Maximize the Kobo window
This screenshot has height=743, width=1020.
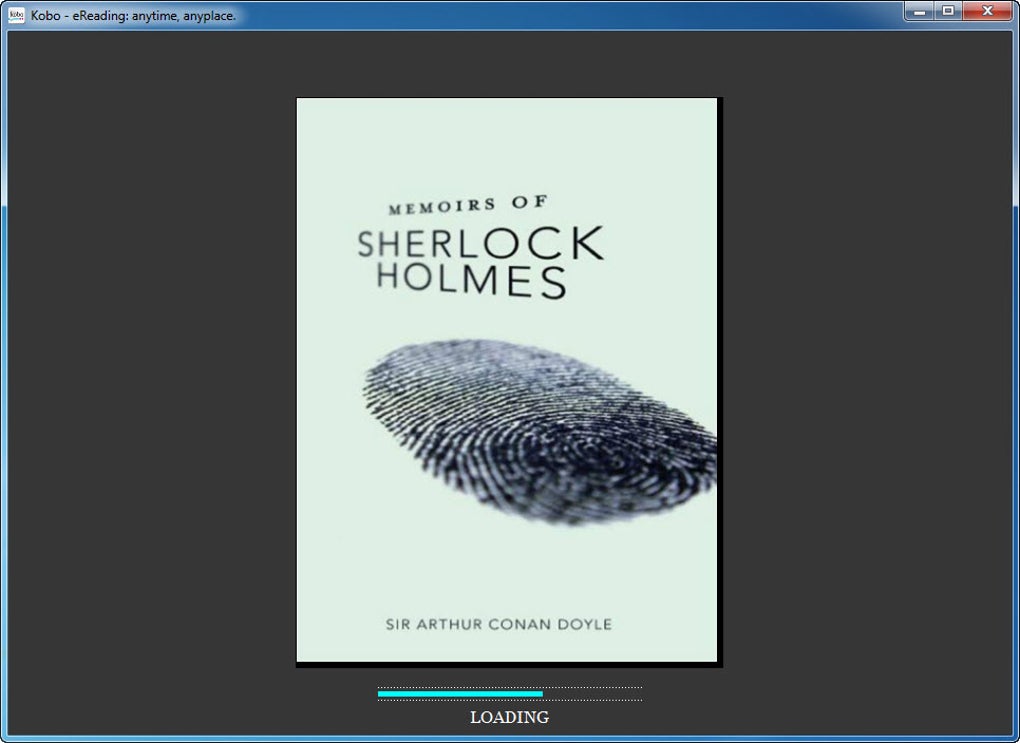tap(948, 11)
